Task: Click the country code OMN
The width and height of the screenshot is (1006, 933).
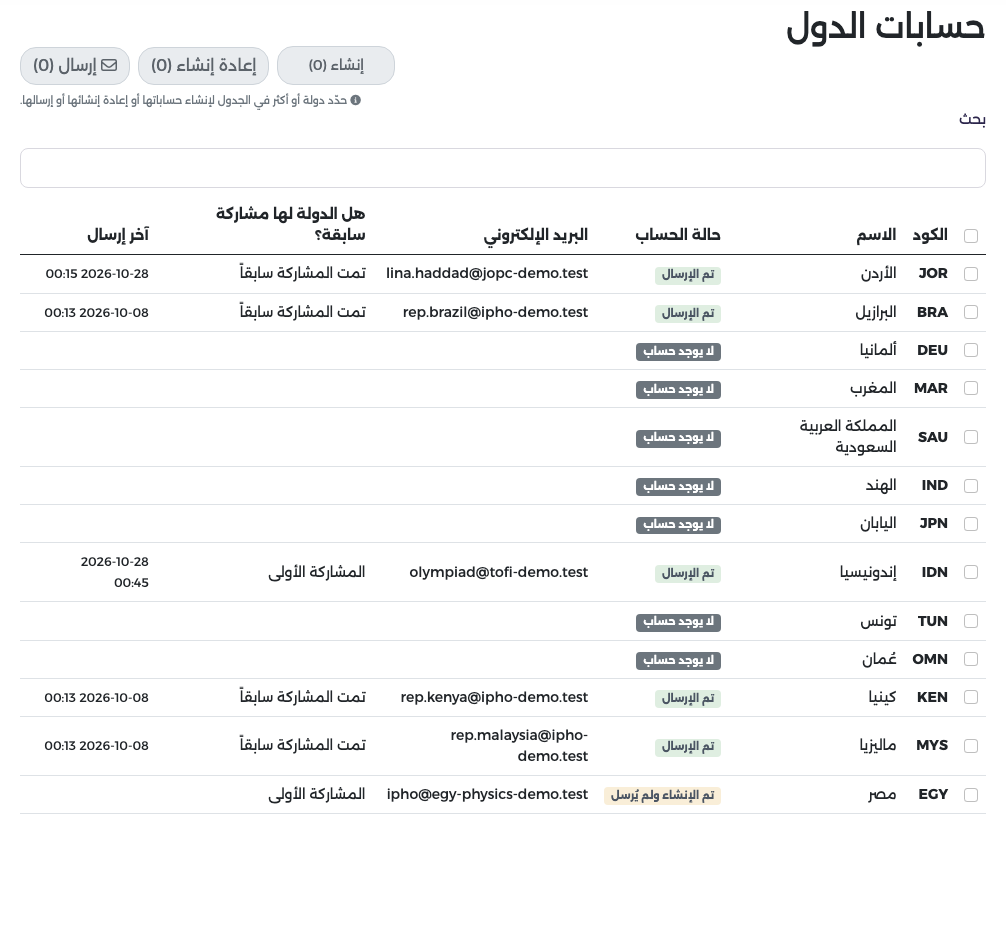Action: coord(930,659)
